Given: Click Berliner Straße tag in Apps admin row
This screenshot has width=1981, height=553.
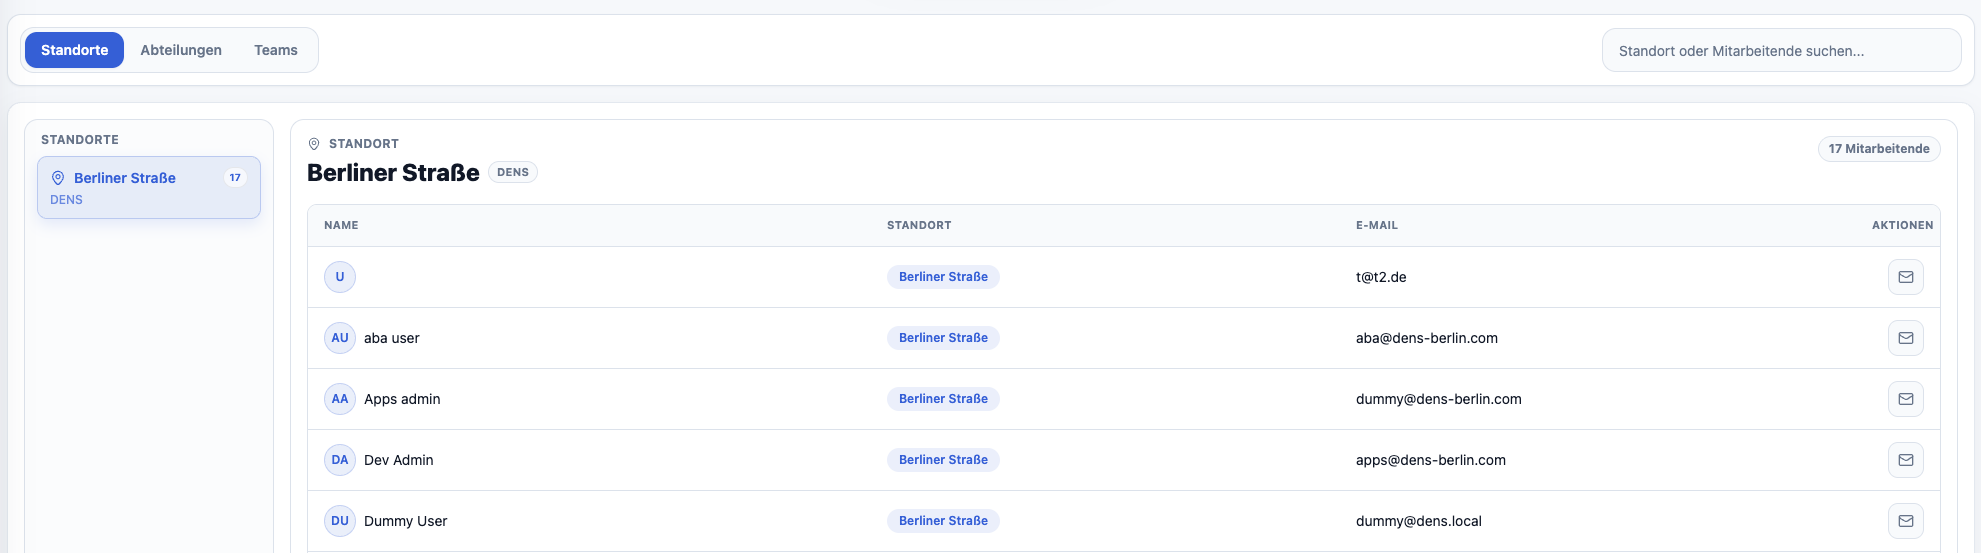Looking at the screenshot, I should (x=943, y=399).
